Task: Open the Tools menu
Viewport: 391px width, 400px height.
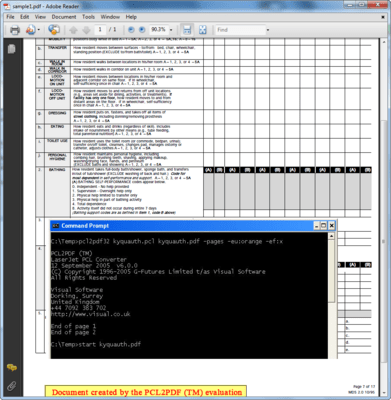Action: click(88, 17)
